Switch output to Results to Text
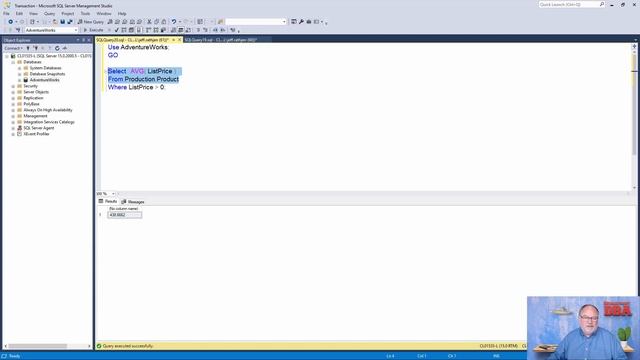 click(x=173, y=30)
